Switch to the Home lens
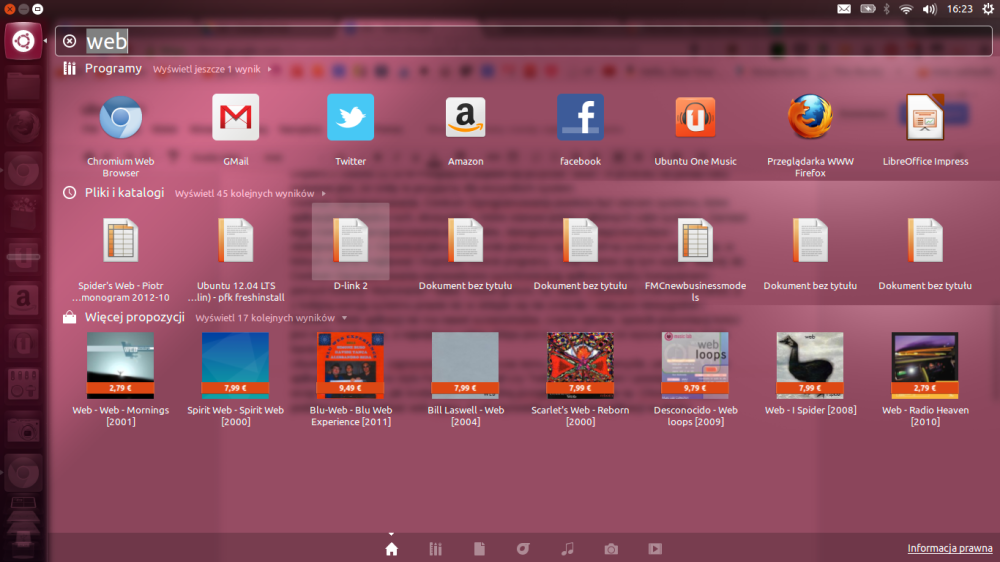 tap(392, 549)
